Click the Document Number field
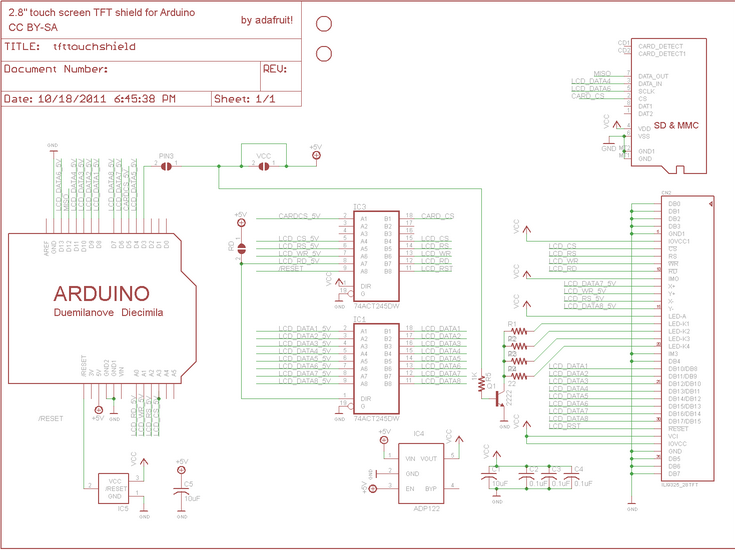The image size is (735, 550). (131, 75)
